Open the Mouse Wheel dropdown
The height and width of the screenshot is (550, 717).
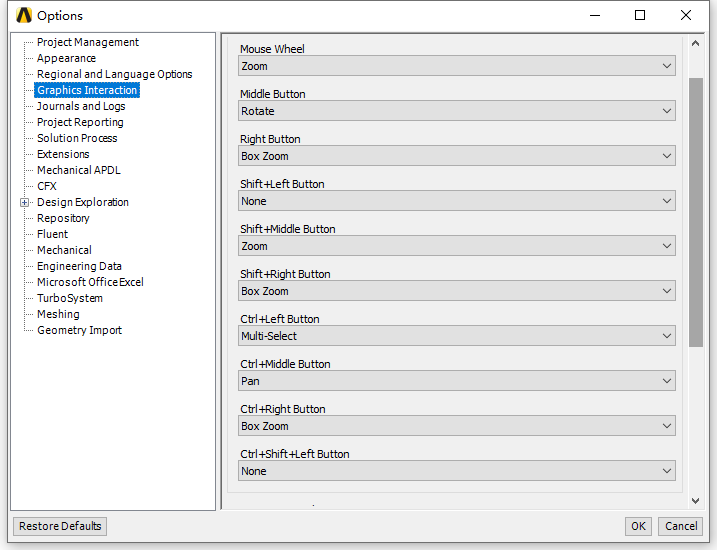pos(456,66)
